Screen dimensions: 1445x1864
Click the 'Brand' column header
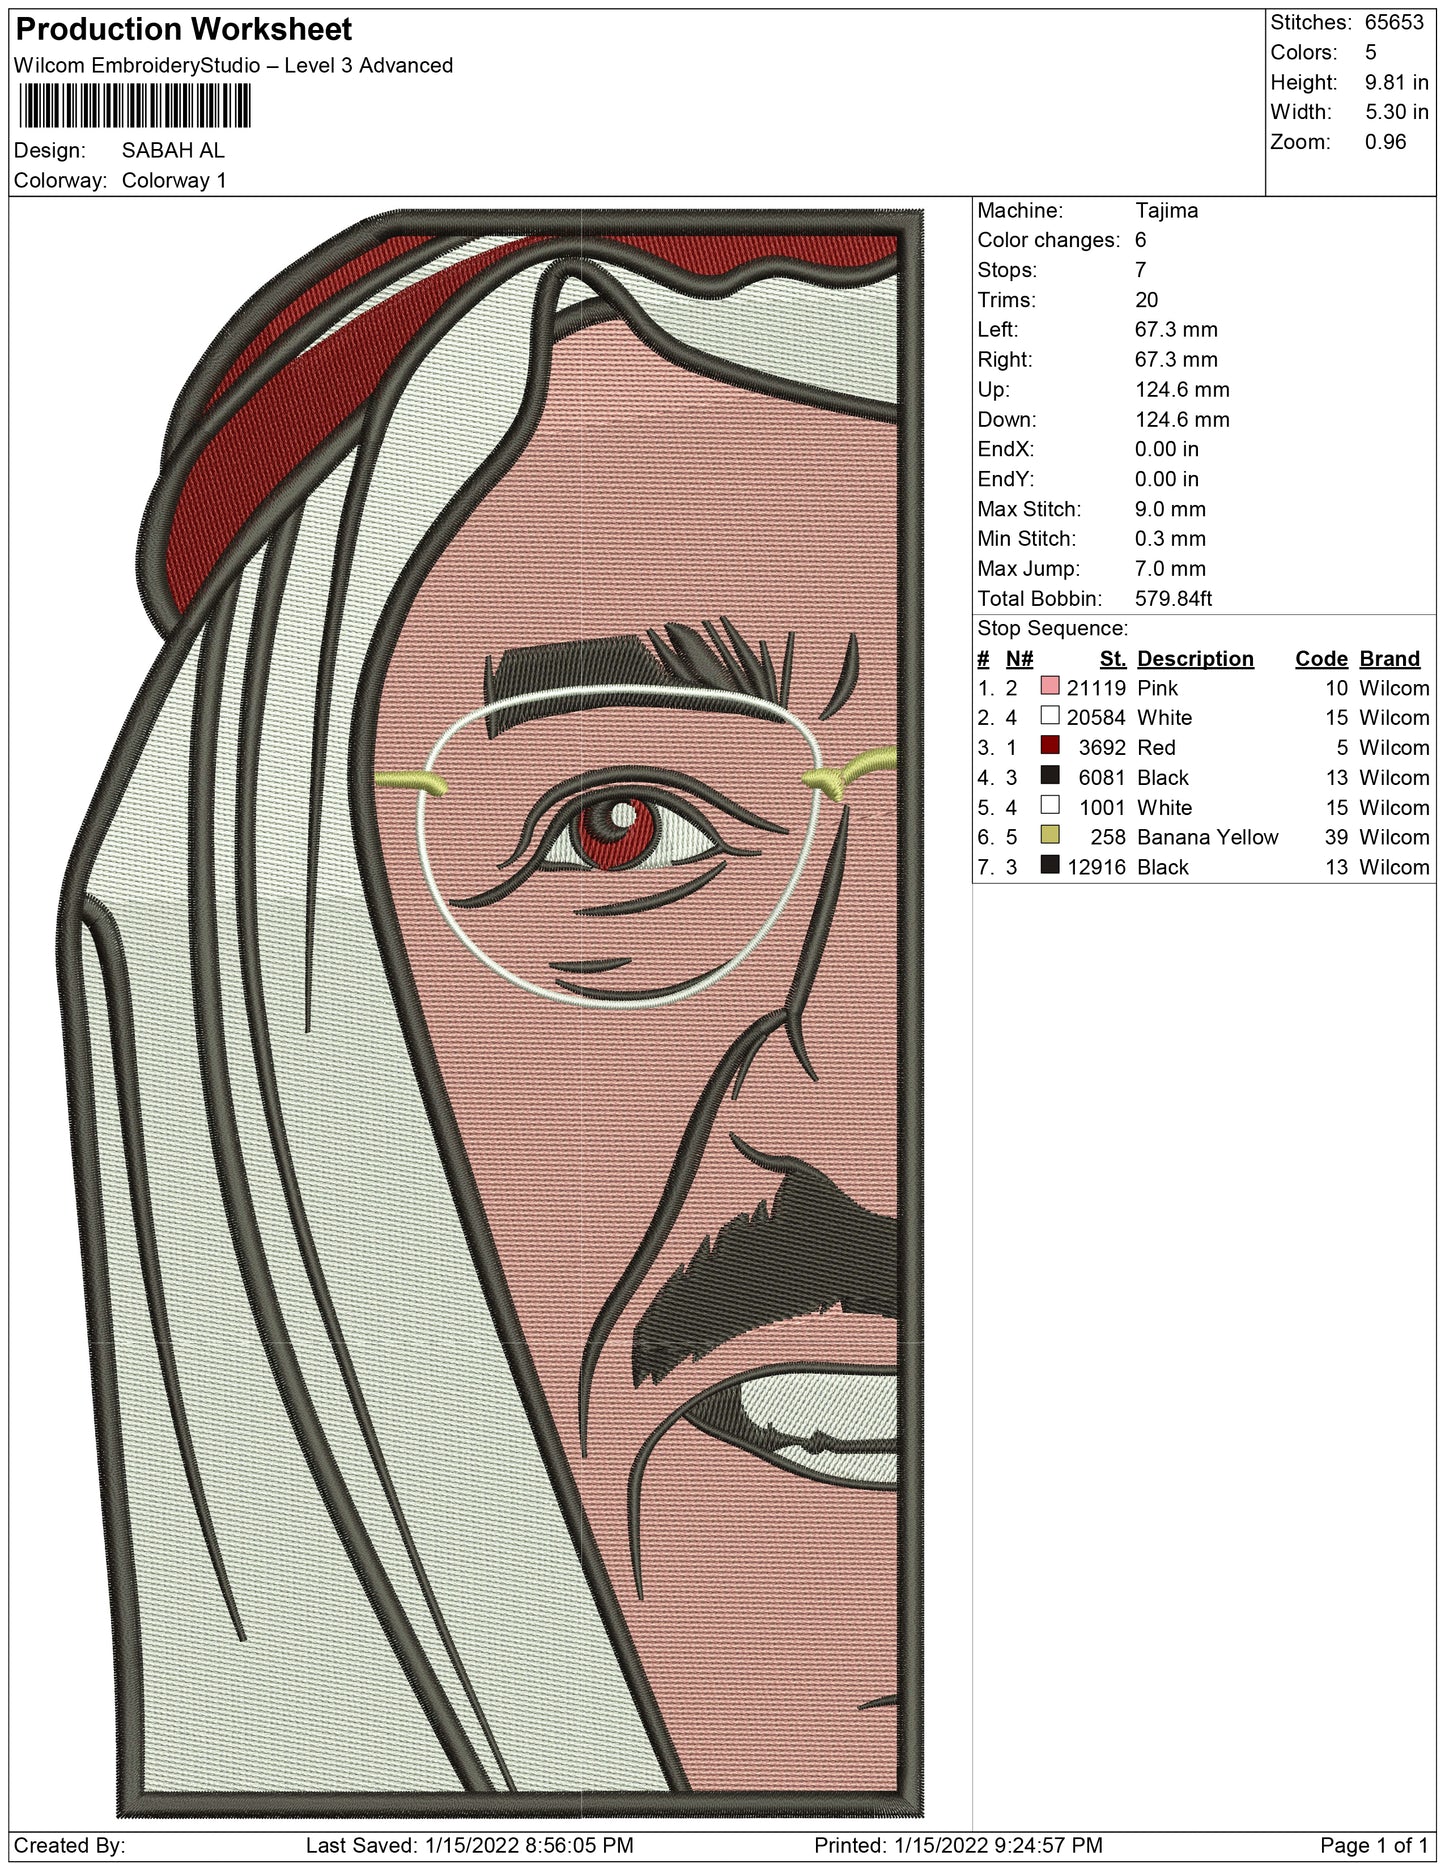point(1389,659)
